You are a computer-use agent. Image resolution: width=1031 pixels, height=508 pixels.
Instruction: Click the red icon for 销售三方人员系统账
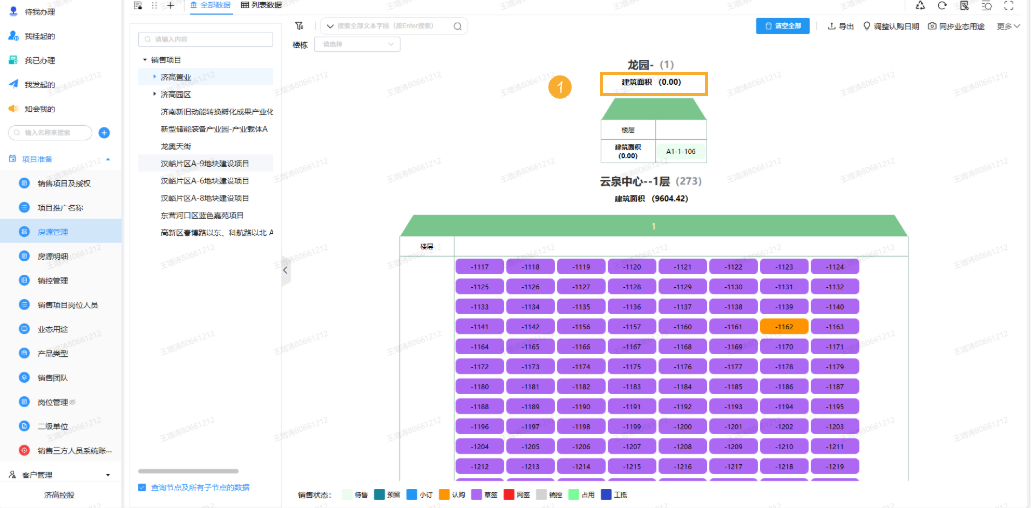pyautogui.click(x=24, y=451)
